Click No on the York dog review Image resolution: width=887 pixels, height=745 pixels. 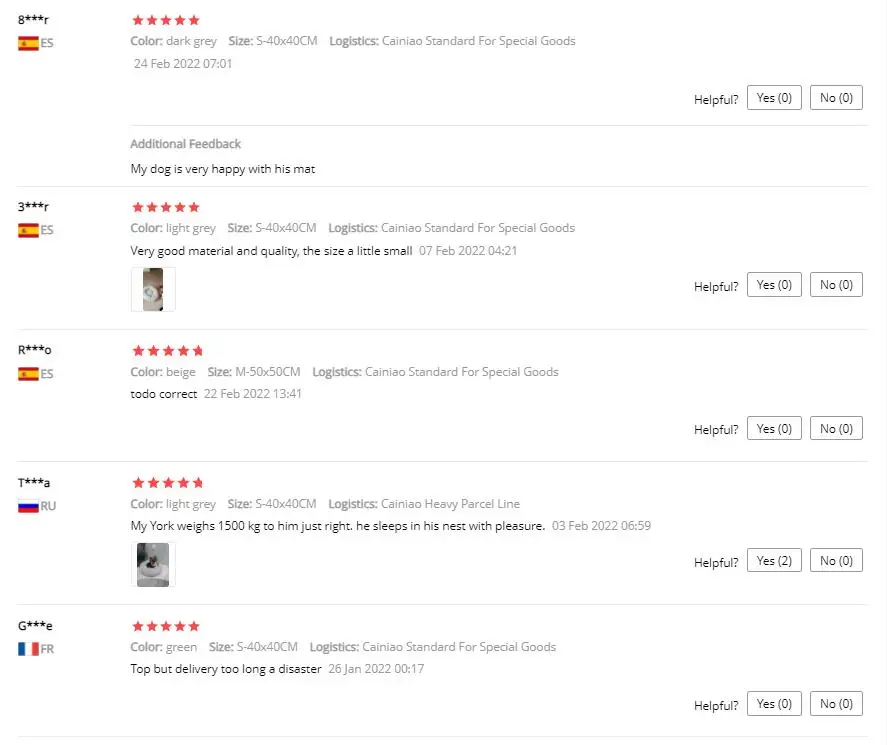pos(836,561)
